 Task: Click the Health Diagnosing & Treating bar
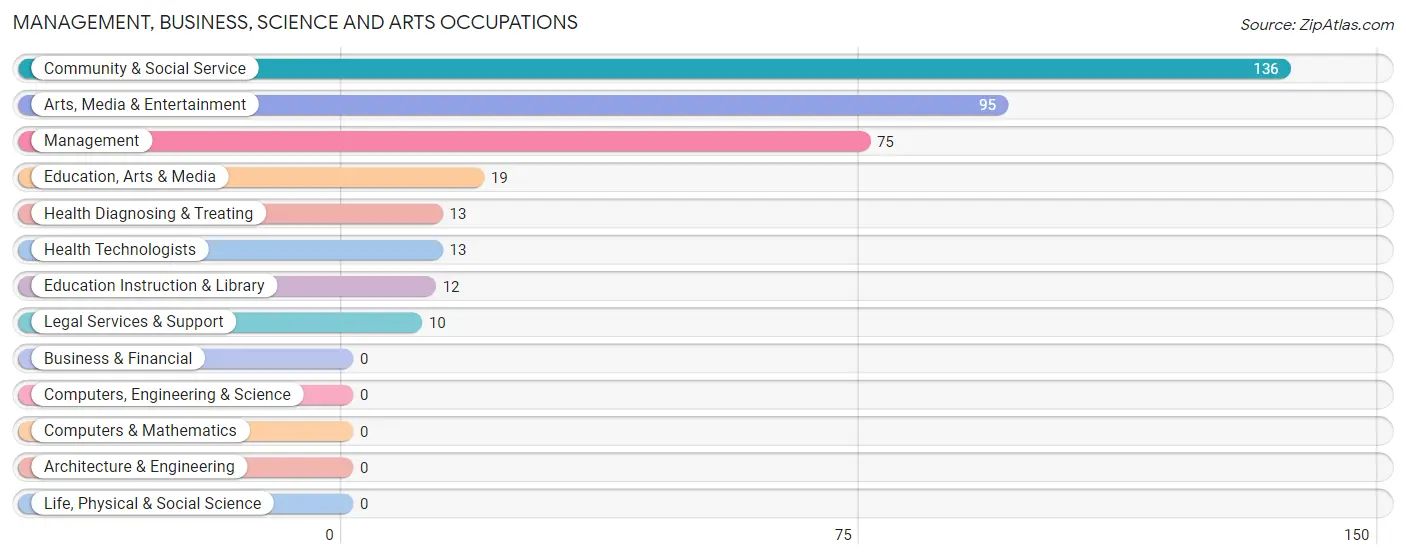point(230,214)
